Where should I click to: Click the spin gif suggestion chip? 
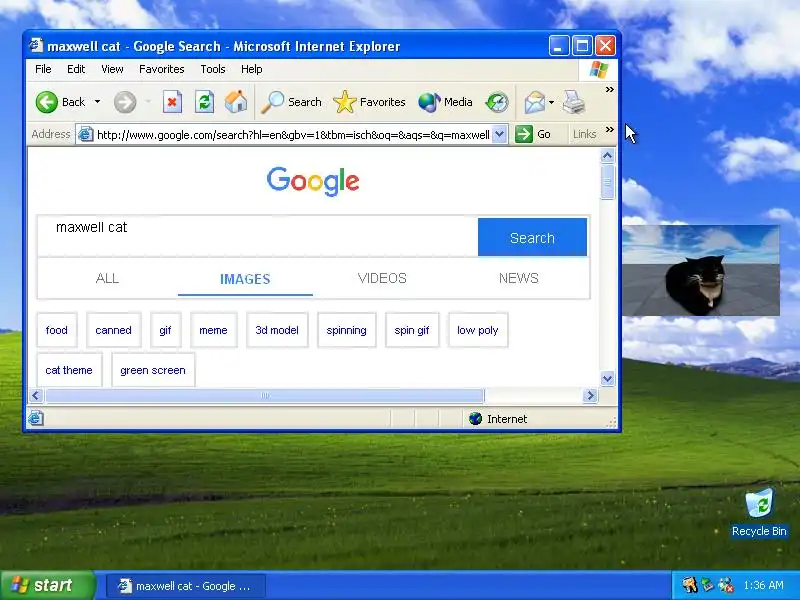pos(412,330)
